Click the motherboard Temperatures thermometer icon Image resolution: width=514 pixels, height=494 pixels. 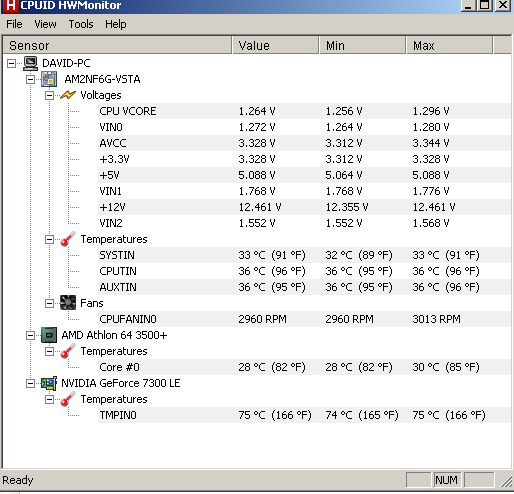click(68, 239)
